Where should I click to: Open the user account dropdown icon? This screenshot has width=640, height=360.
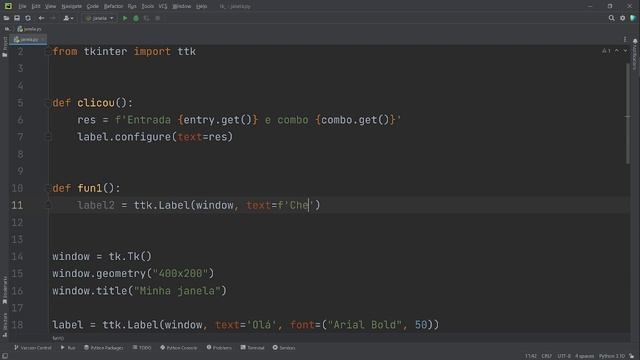point(68,18)
